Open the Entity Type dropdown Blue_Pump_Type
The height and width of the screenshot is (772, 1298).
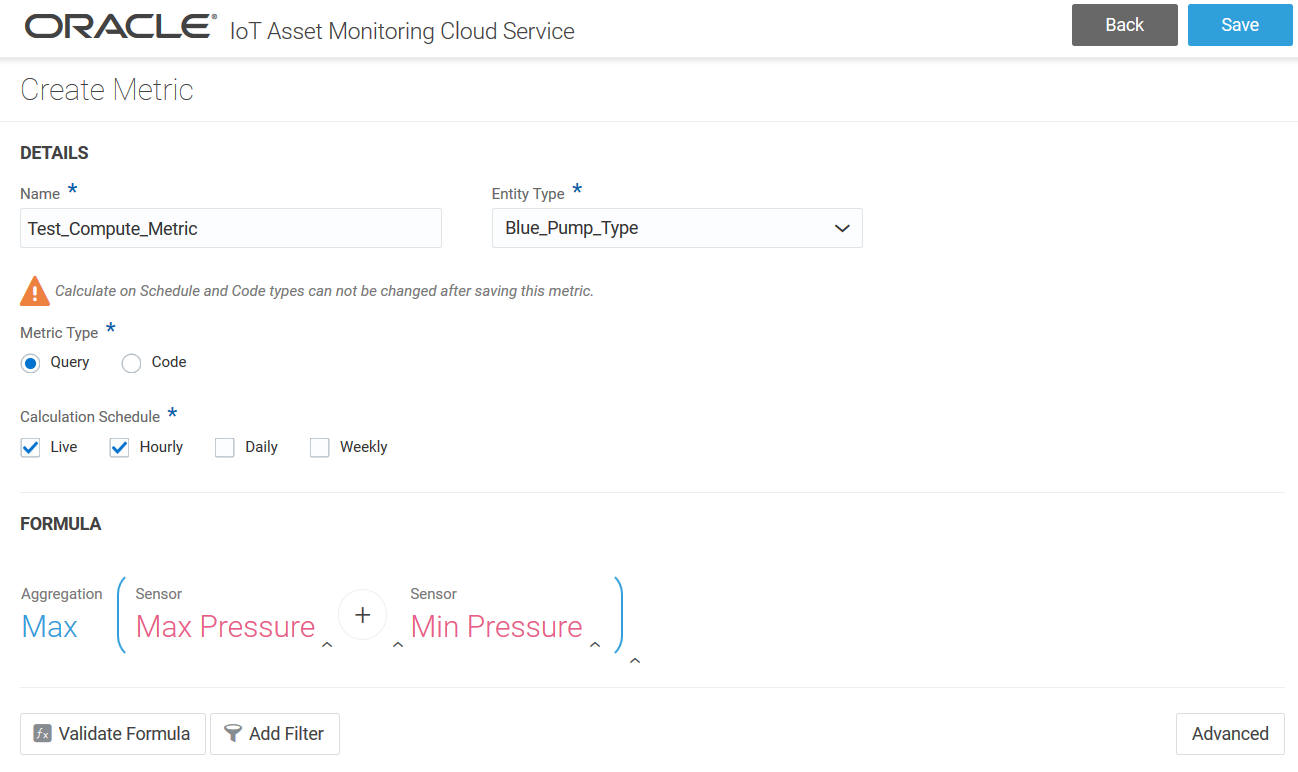click(677, 228)
